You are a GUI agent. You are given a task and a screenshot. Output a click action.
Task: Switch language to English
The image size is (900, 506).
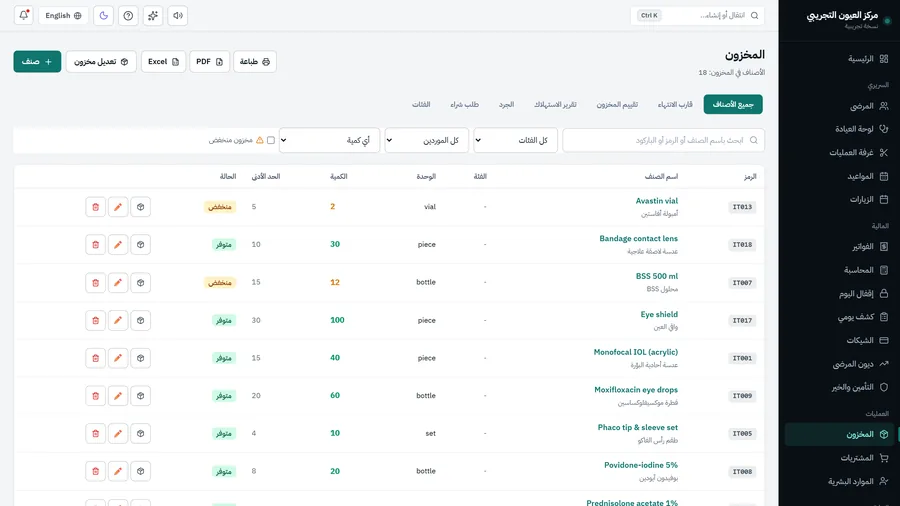click(x=63, y=15)
